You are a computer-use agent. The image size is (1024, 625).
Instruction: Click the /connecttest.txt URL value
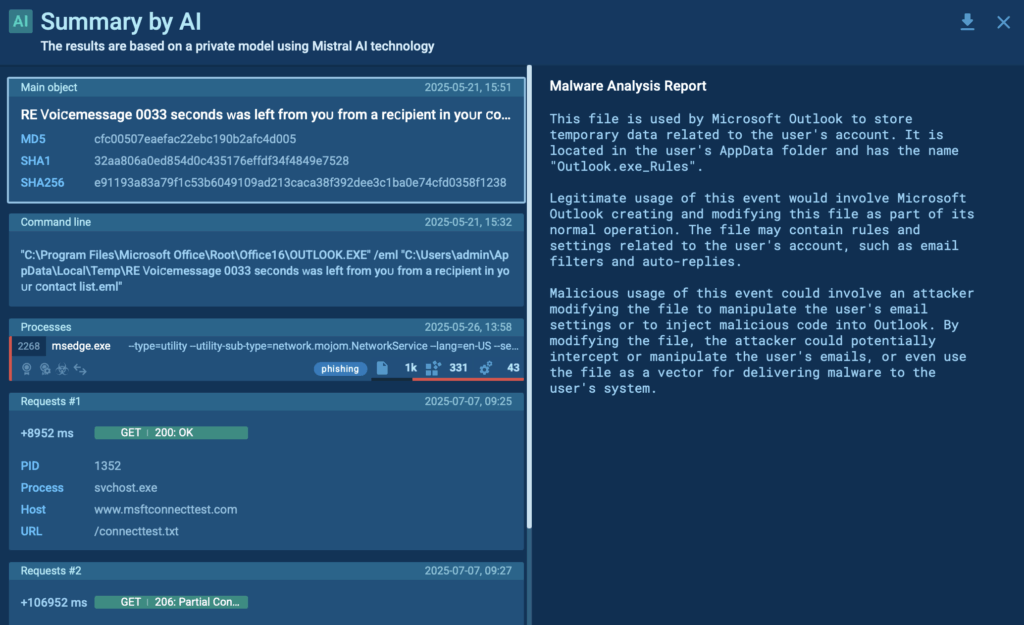pos(136,532)
